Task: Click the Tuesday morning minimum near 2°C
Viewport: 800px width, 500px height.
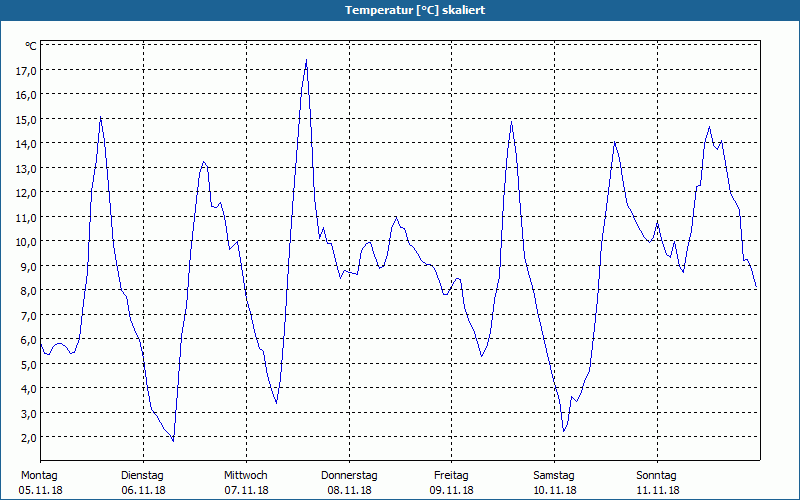Action: click(173, 441)
